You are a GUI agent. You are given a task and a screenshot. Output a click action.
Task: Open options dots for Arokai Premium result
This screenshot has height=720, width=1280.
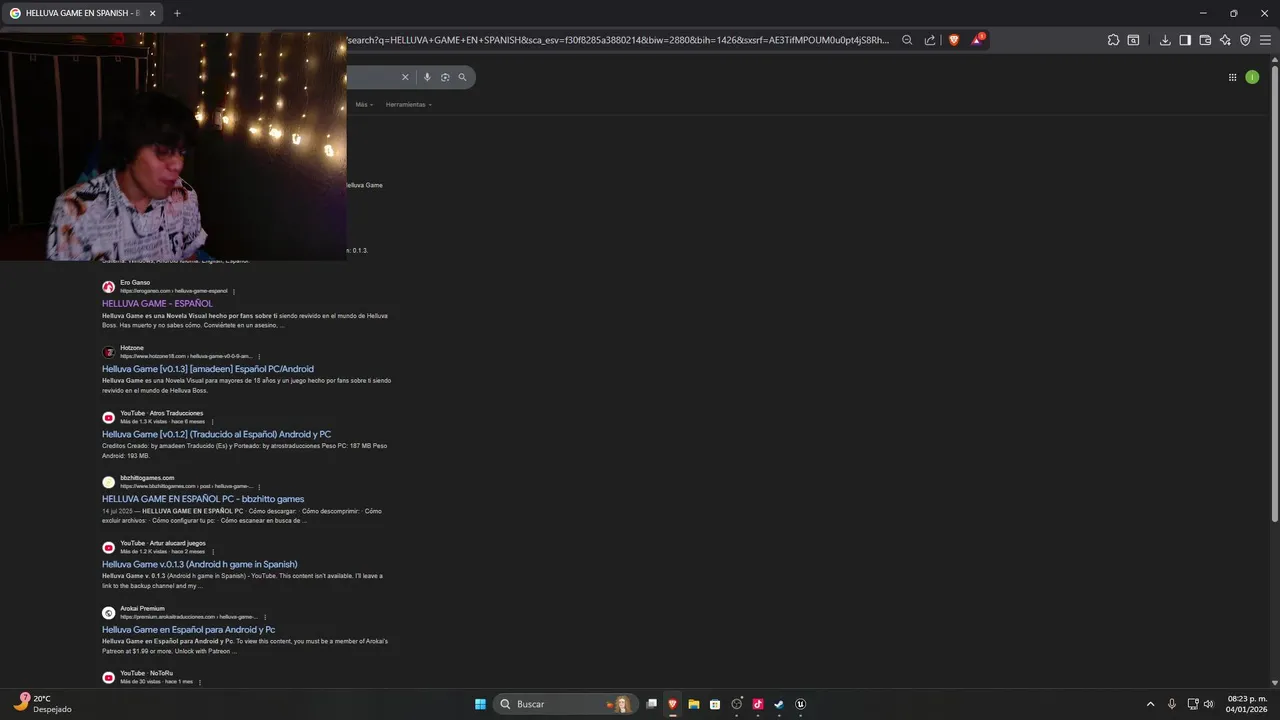[265, 617]
